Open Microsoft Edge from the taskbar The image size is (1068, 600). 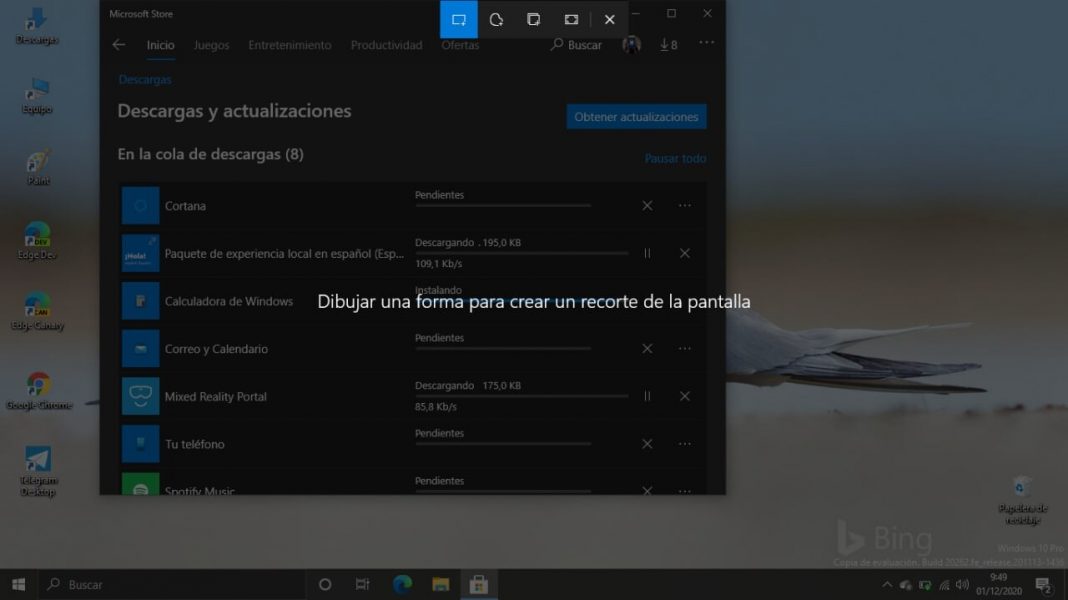click(x=401, y=583)
